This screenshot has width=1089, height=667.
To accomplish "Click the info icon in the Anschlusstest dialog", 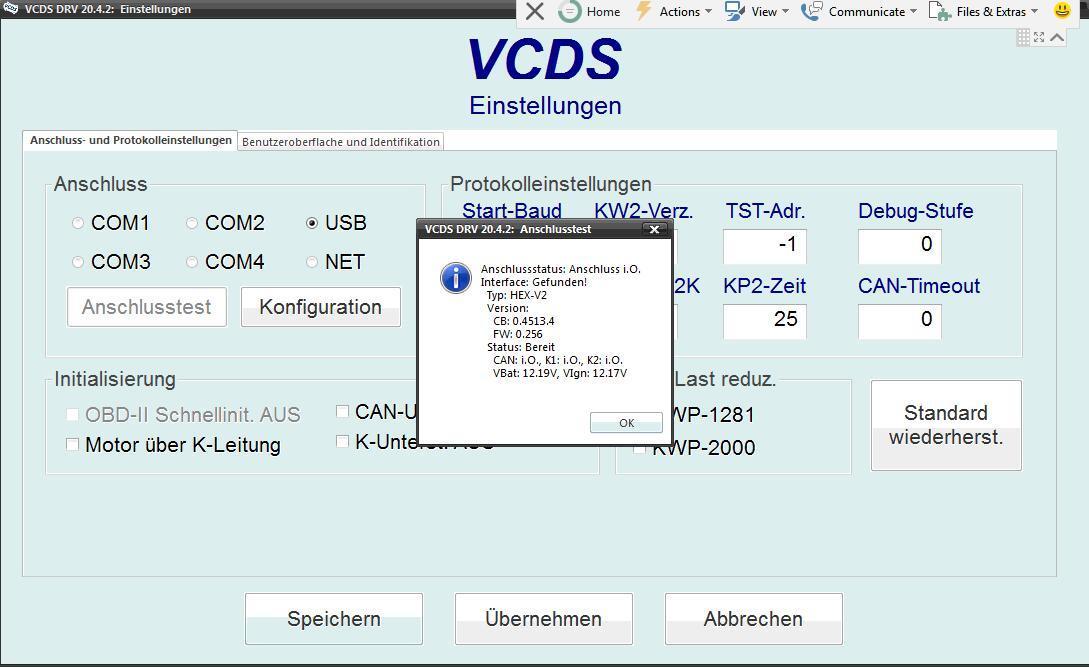I will pyautogui.click(x=455, y=278).
